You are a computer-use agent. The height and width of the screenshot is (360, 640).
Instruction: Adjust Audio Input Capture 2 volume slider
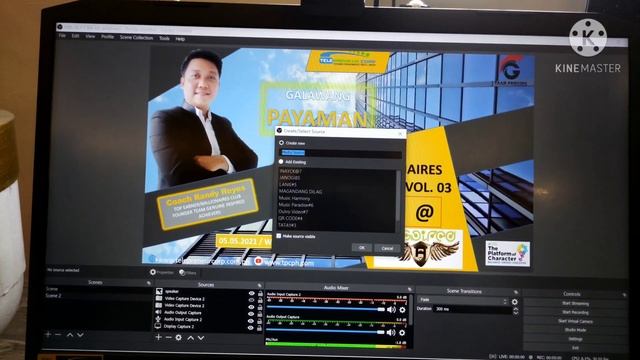tap(325, 309)
